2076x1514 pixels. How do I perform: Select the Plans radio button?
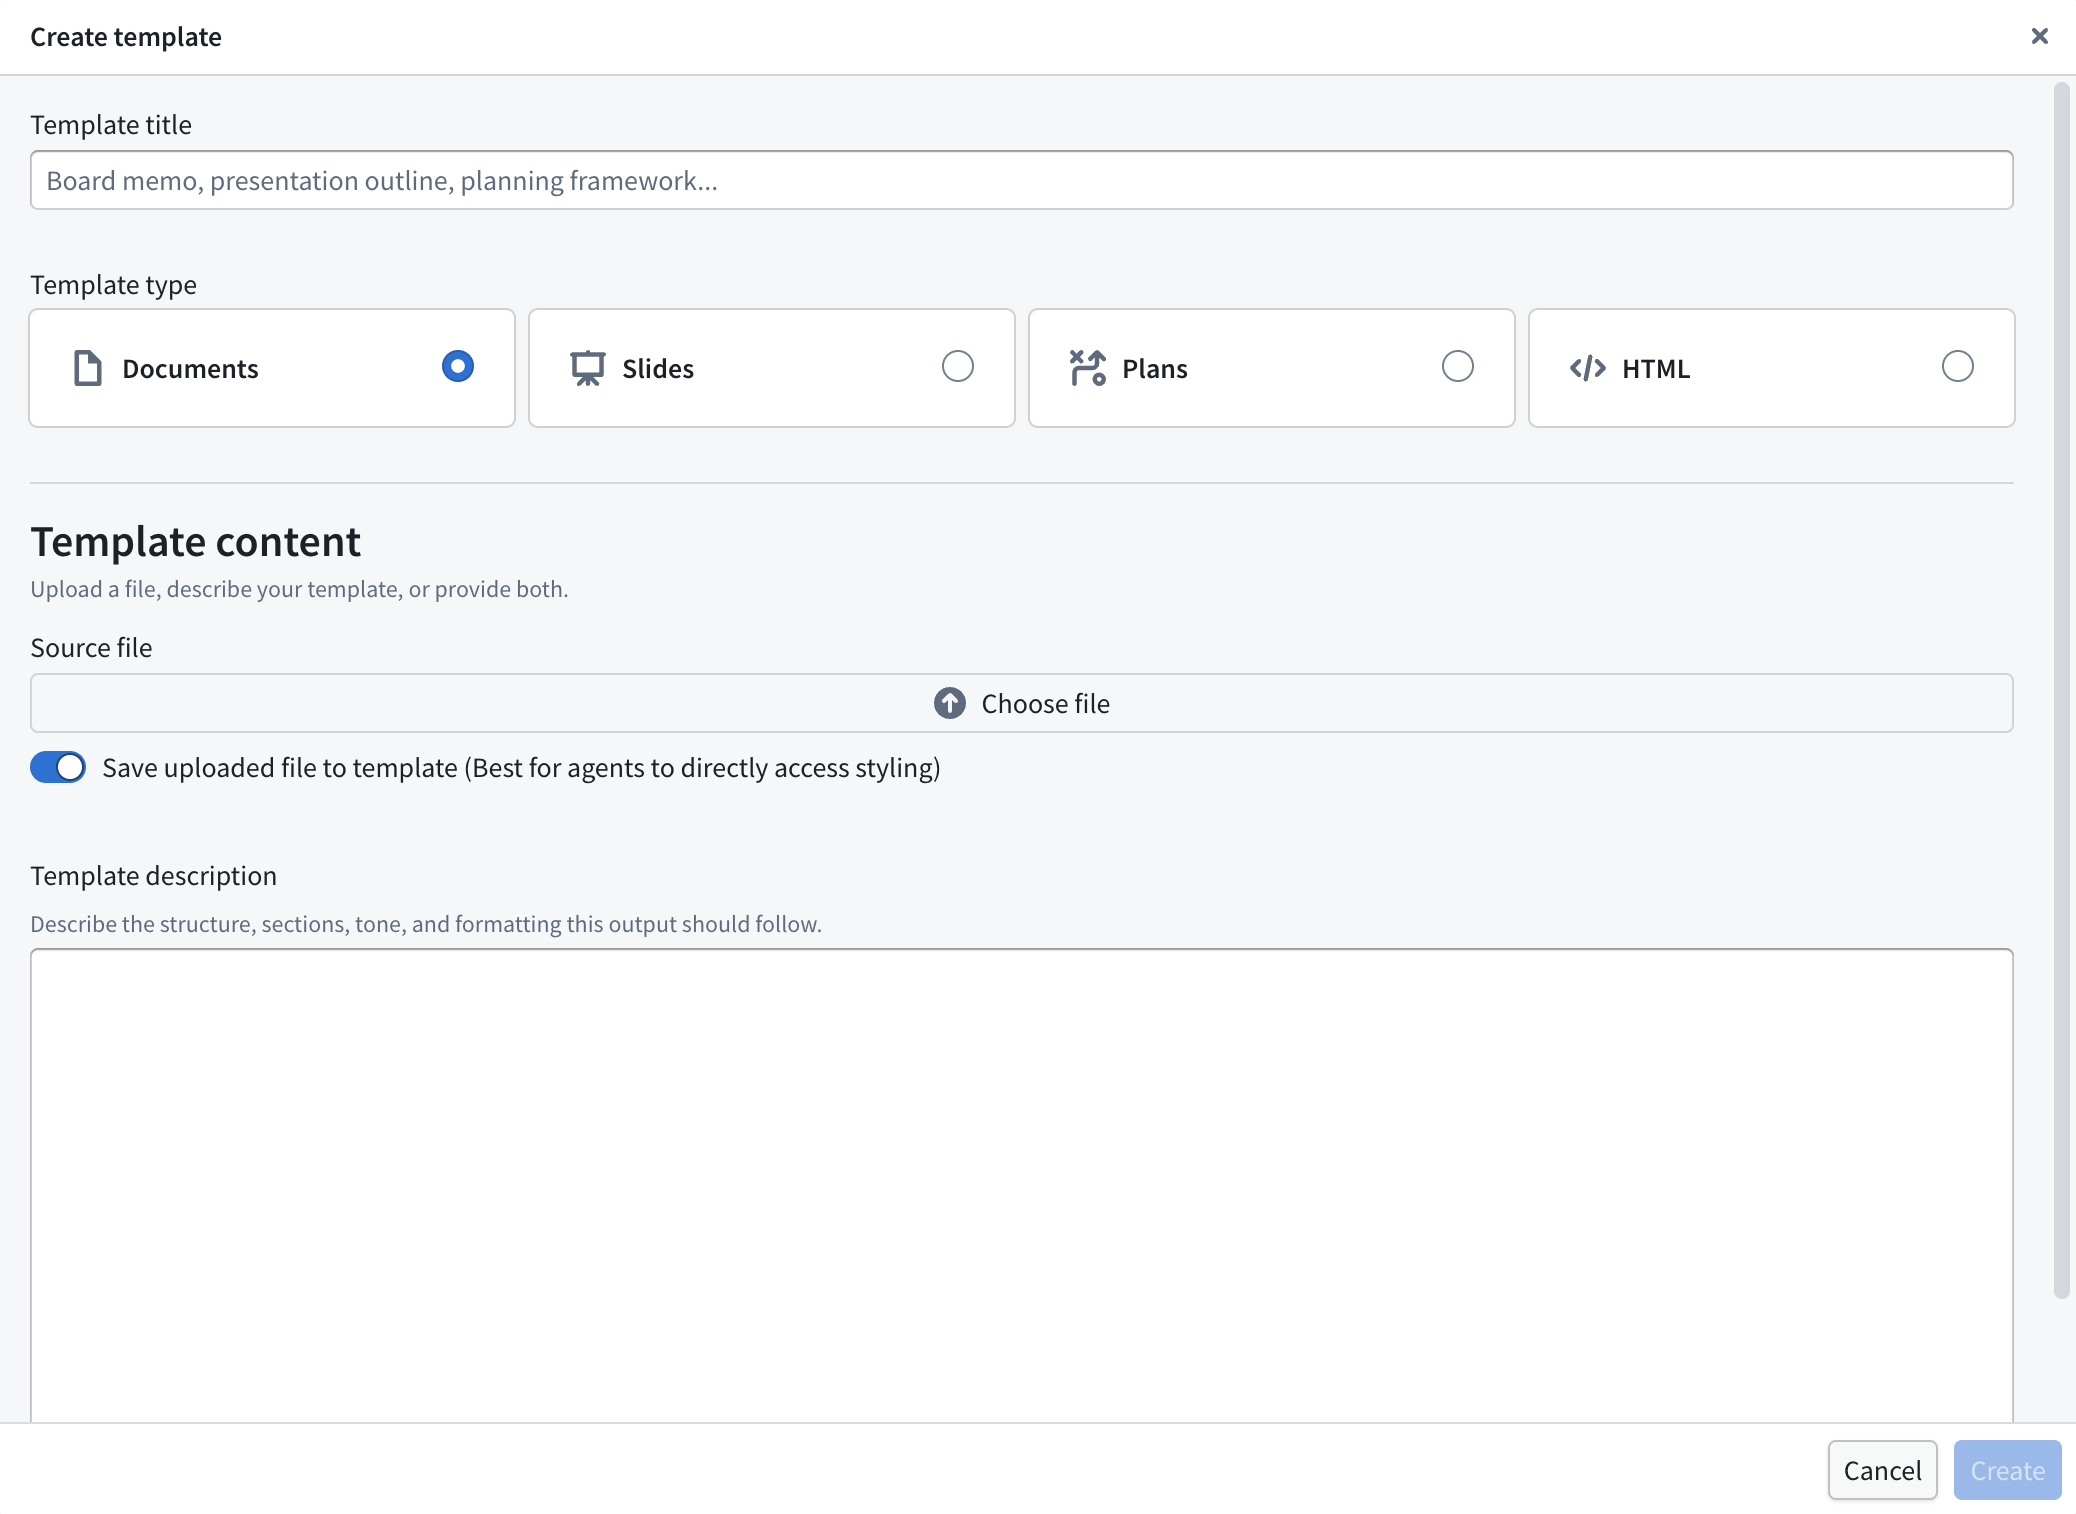point(1458,367)
